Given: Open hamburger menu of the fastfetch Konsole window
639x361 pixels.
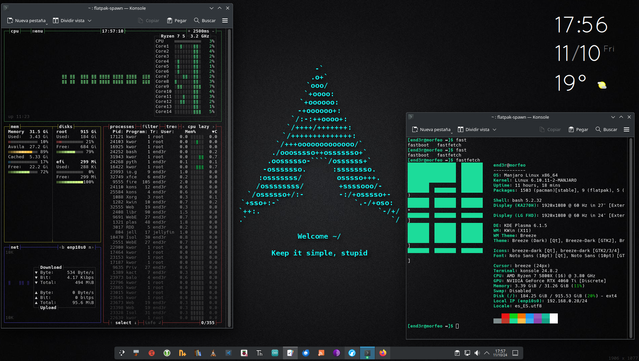Looking at the screenshot, I should (x=626, y=129).
